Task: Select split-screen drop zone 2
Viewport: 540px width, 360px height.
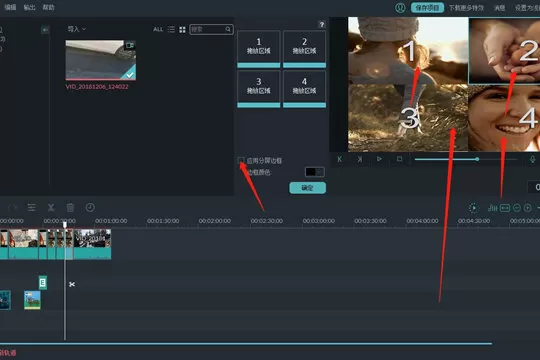Action: point(304,49)
